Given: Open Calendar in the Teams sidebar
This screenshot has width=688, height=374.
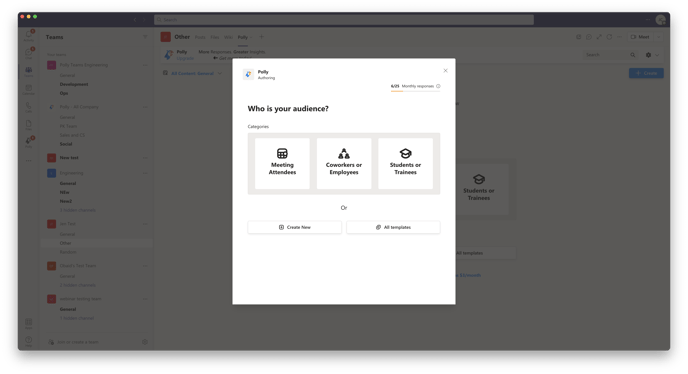Looking at the screenshot, I should (x=29, y=89).
